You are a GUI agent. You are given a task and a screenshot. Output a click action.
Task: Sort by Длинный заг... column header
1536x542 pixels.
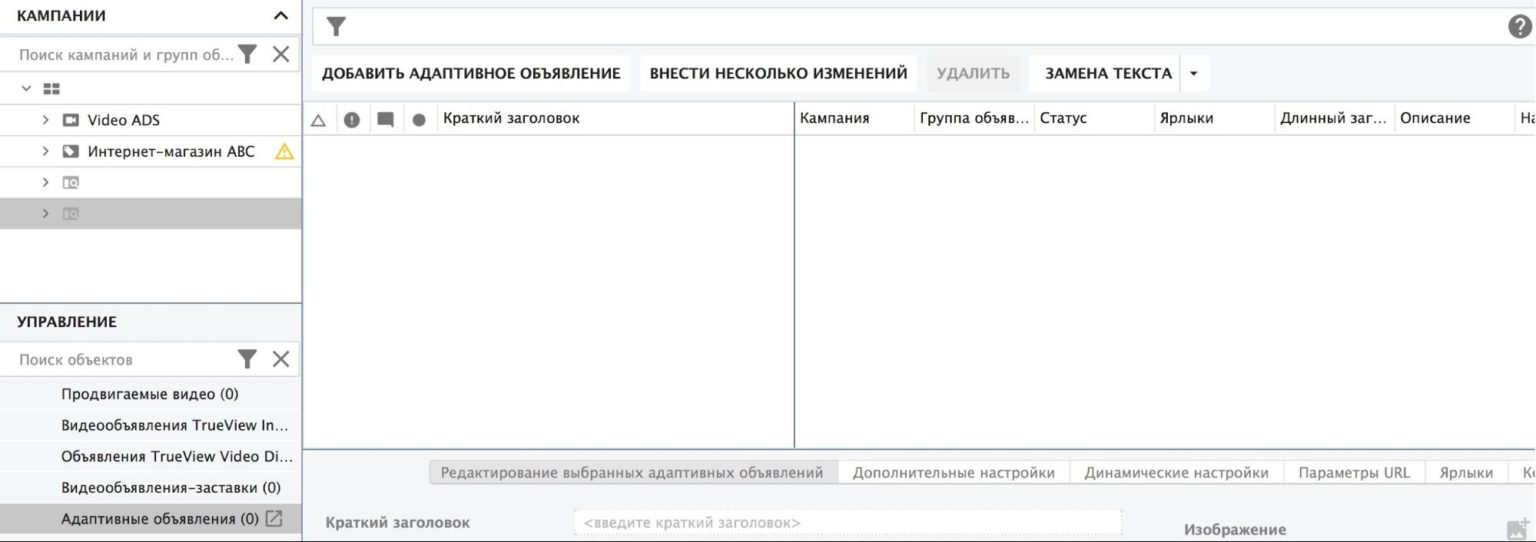pyautogui.click(x=1335, y=118)
